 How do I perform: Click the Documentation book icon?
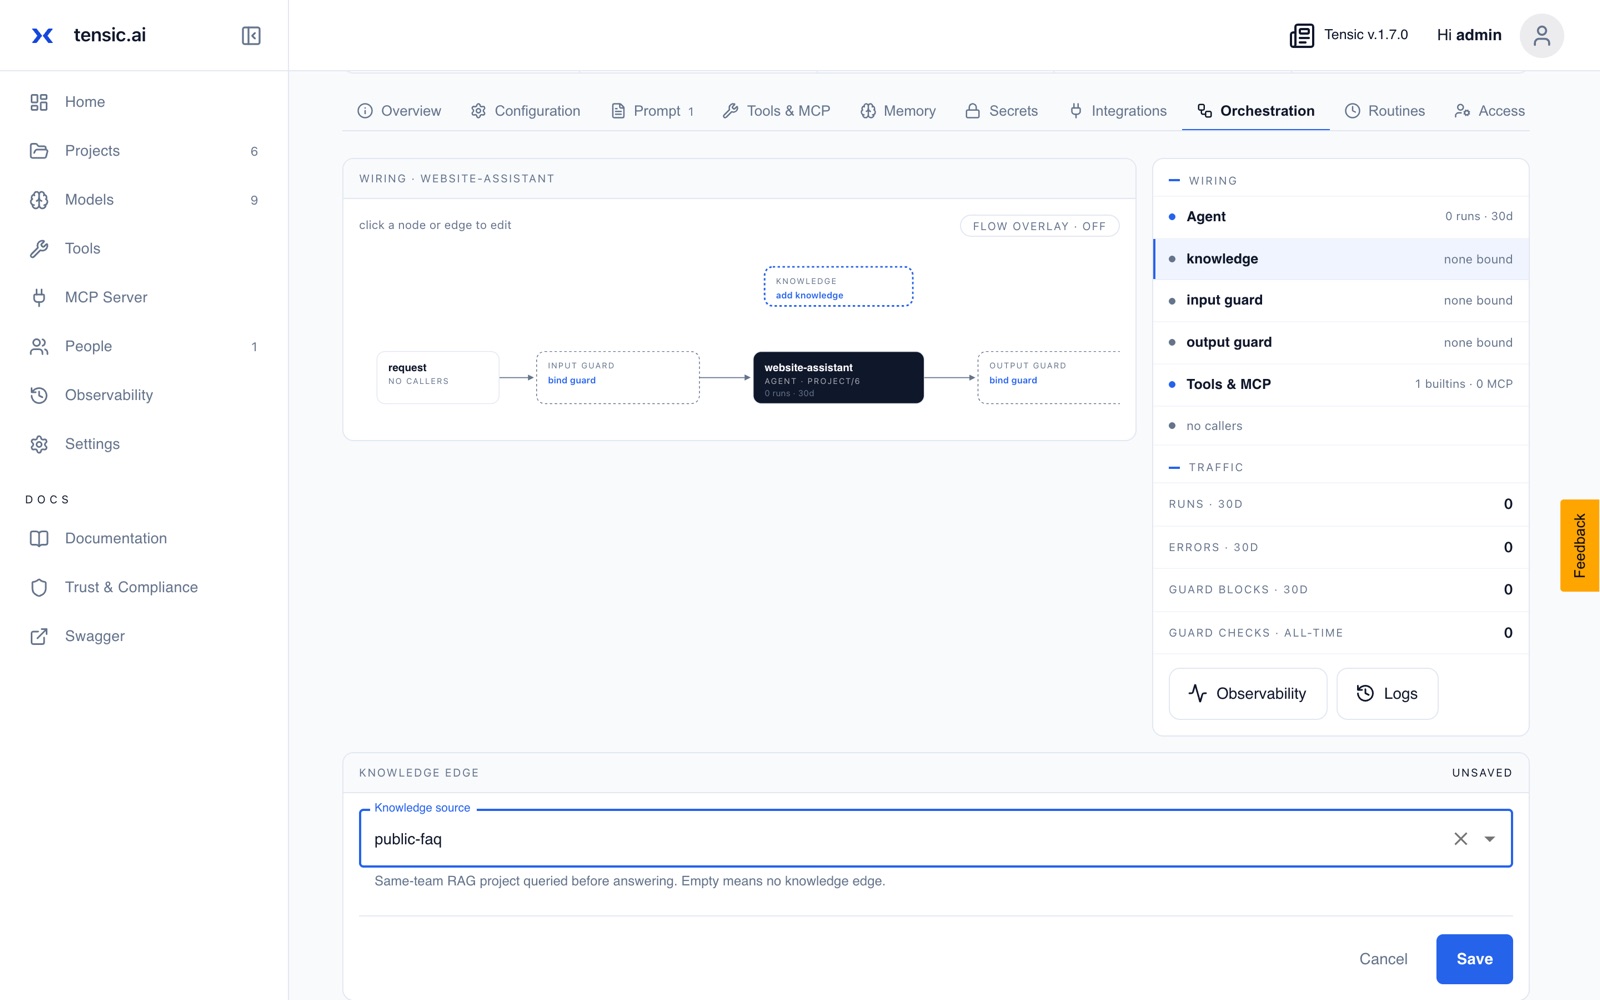39,538
